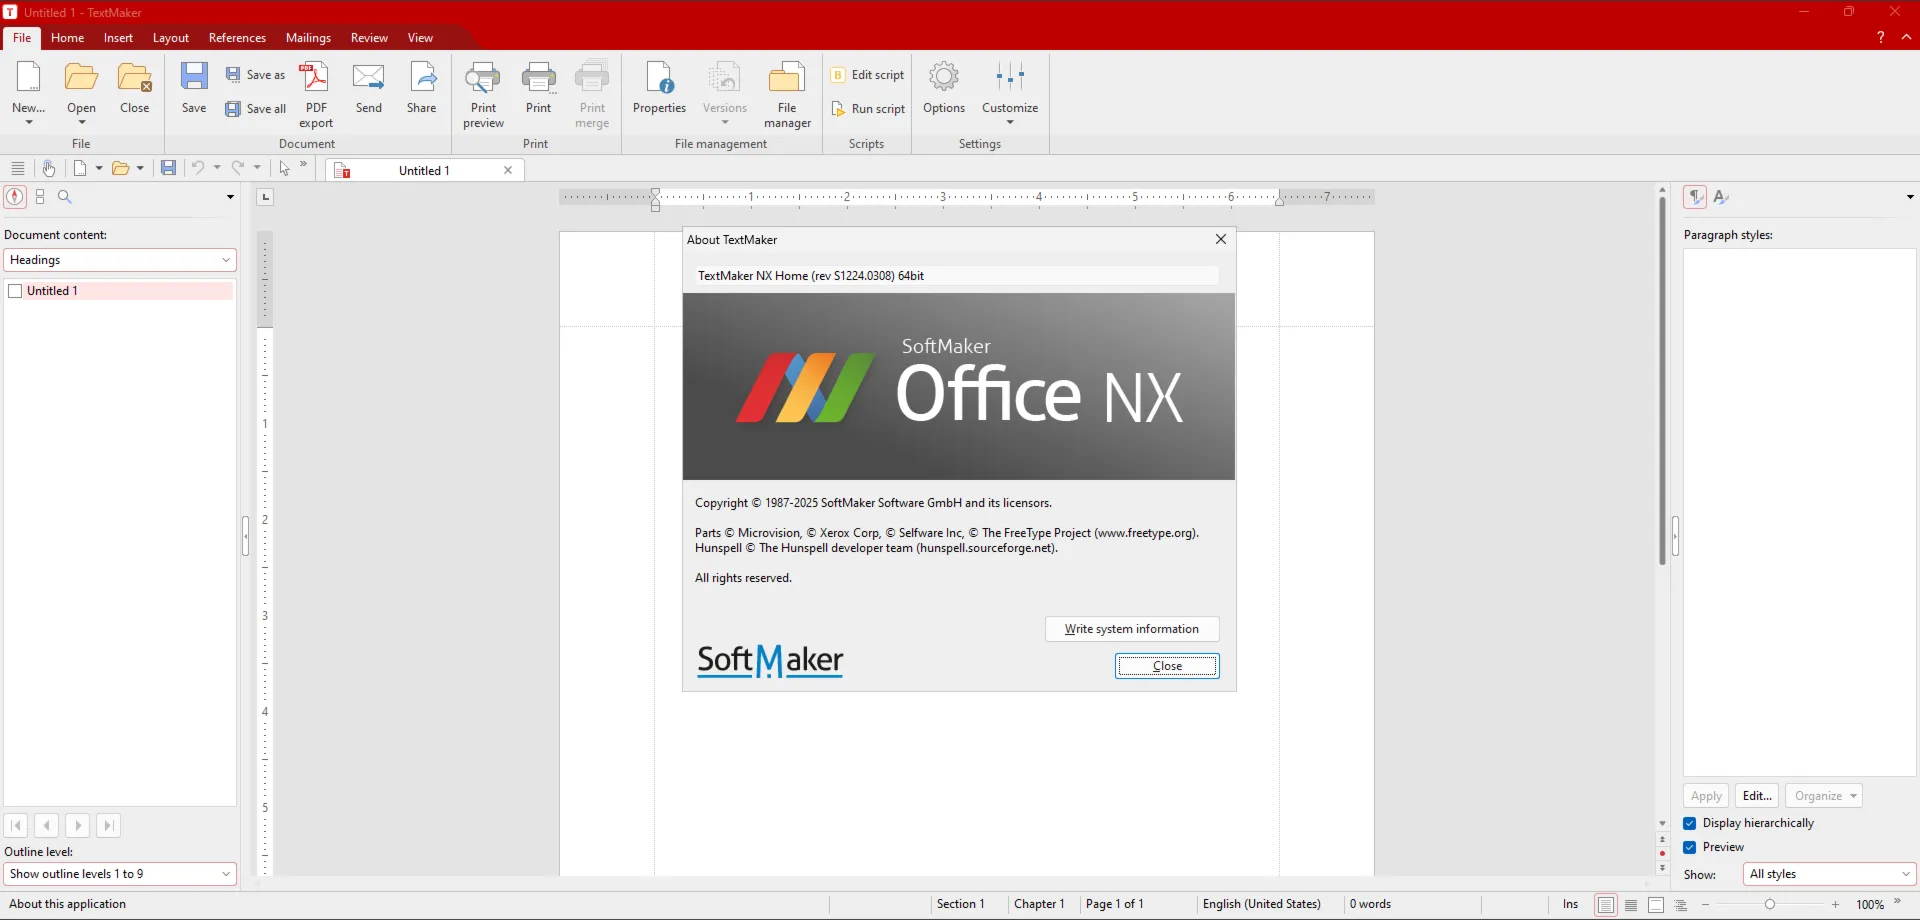Close the About TextMaker dialog
The width and height of the screenshot is (1920, 920).
click(x=1167, y=666)
